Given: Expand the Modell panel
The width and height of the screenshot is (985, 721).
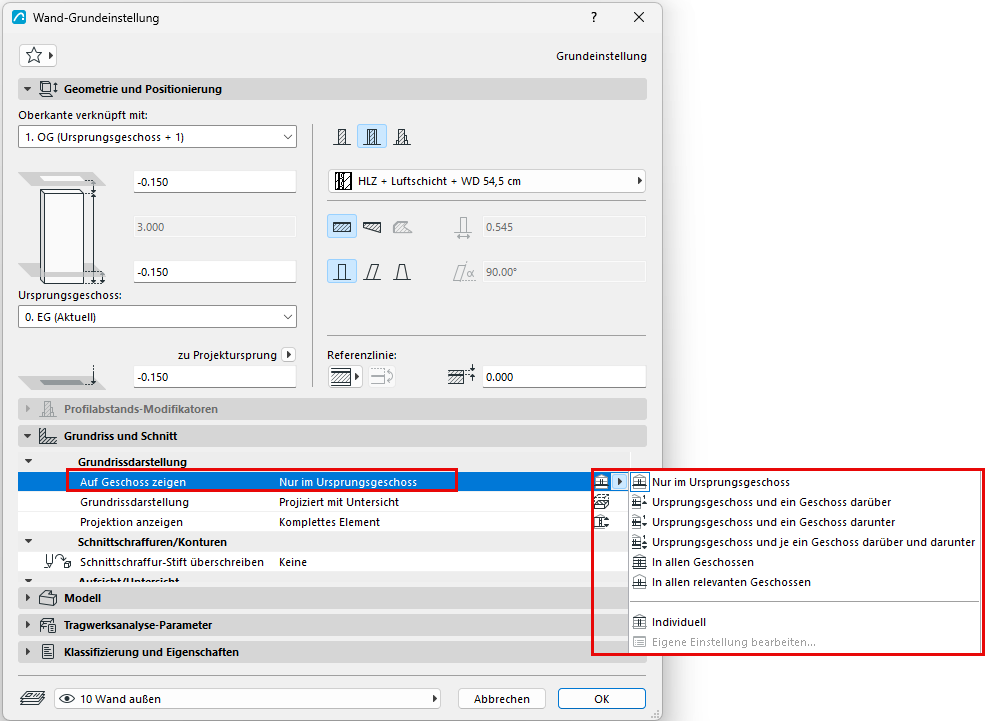Looking at the screenshot, I should click(x=27, y=598).
